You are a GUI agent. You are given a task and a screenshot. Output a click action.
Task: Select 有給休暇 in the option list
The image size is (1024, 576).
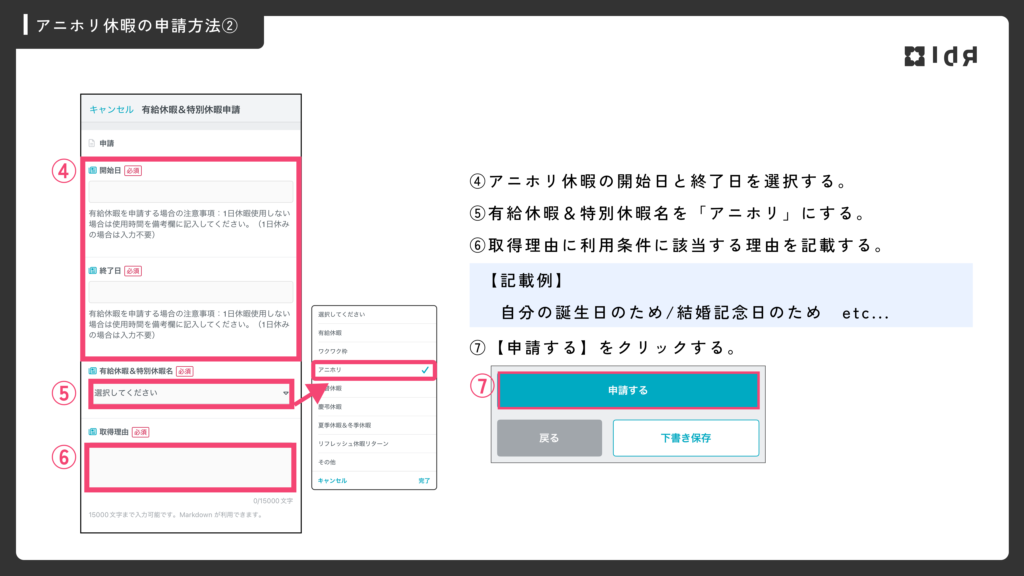pyautogui.click(x=332, y=333)
